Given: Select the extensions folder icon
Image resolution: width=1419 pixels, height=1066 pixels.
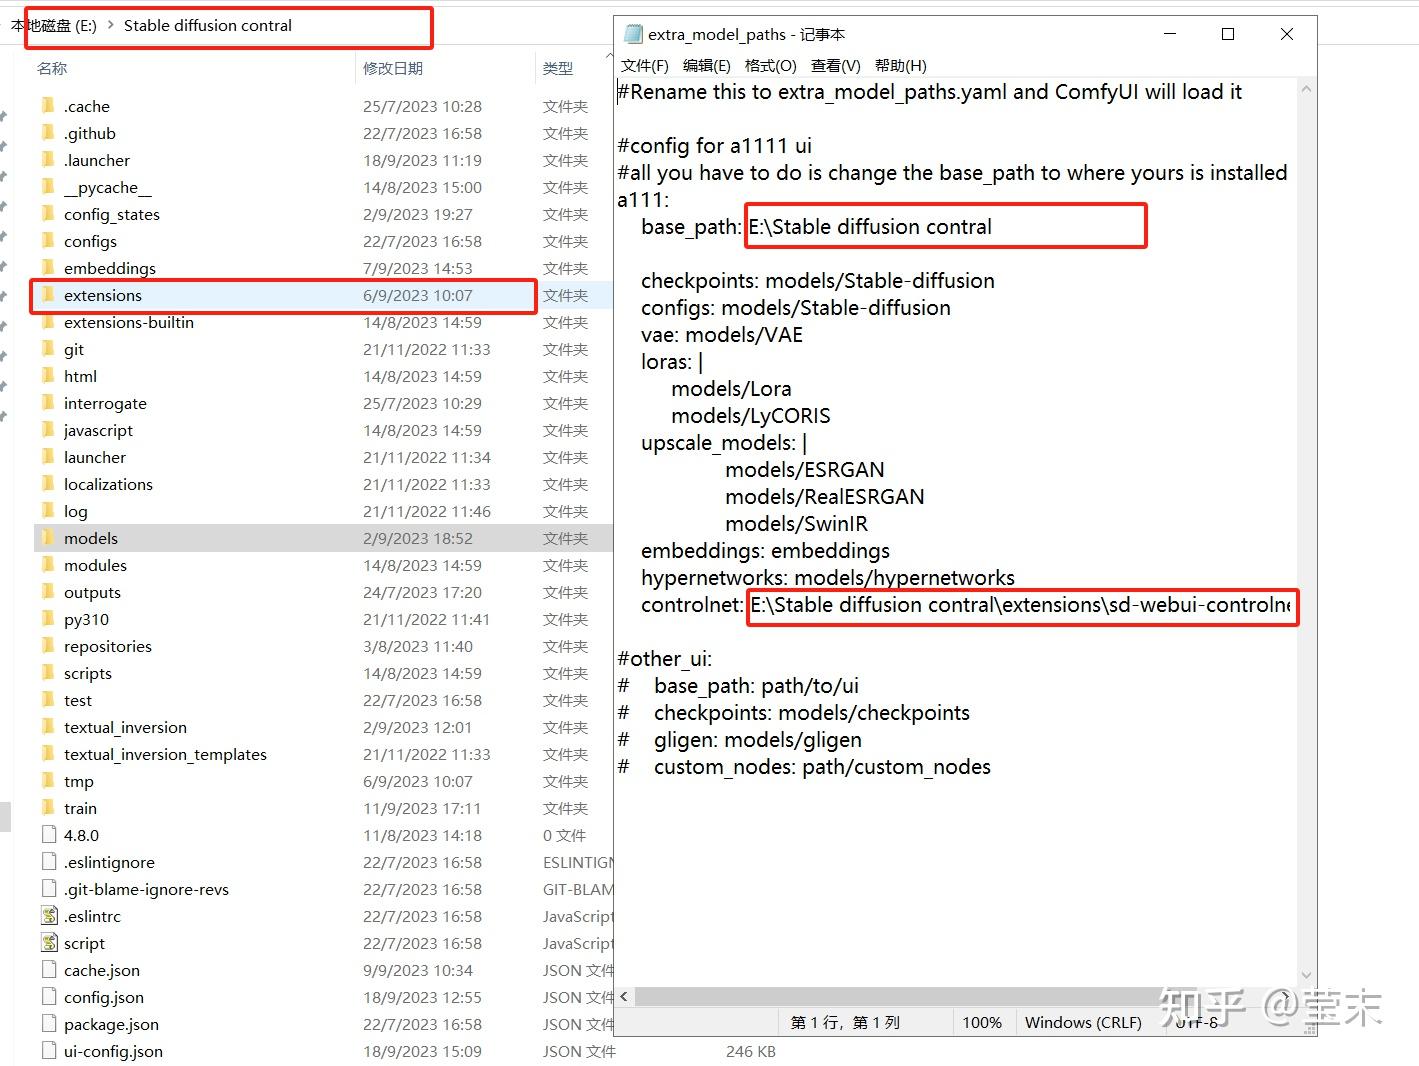Looking at the screenshot, I should pyautogui.click(x=48, y=295).
